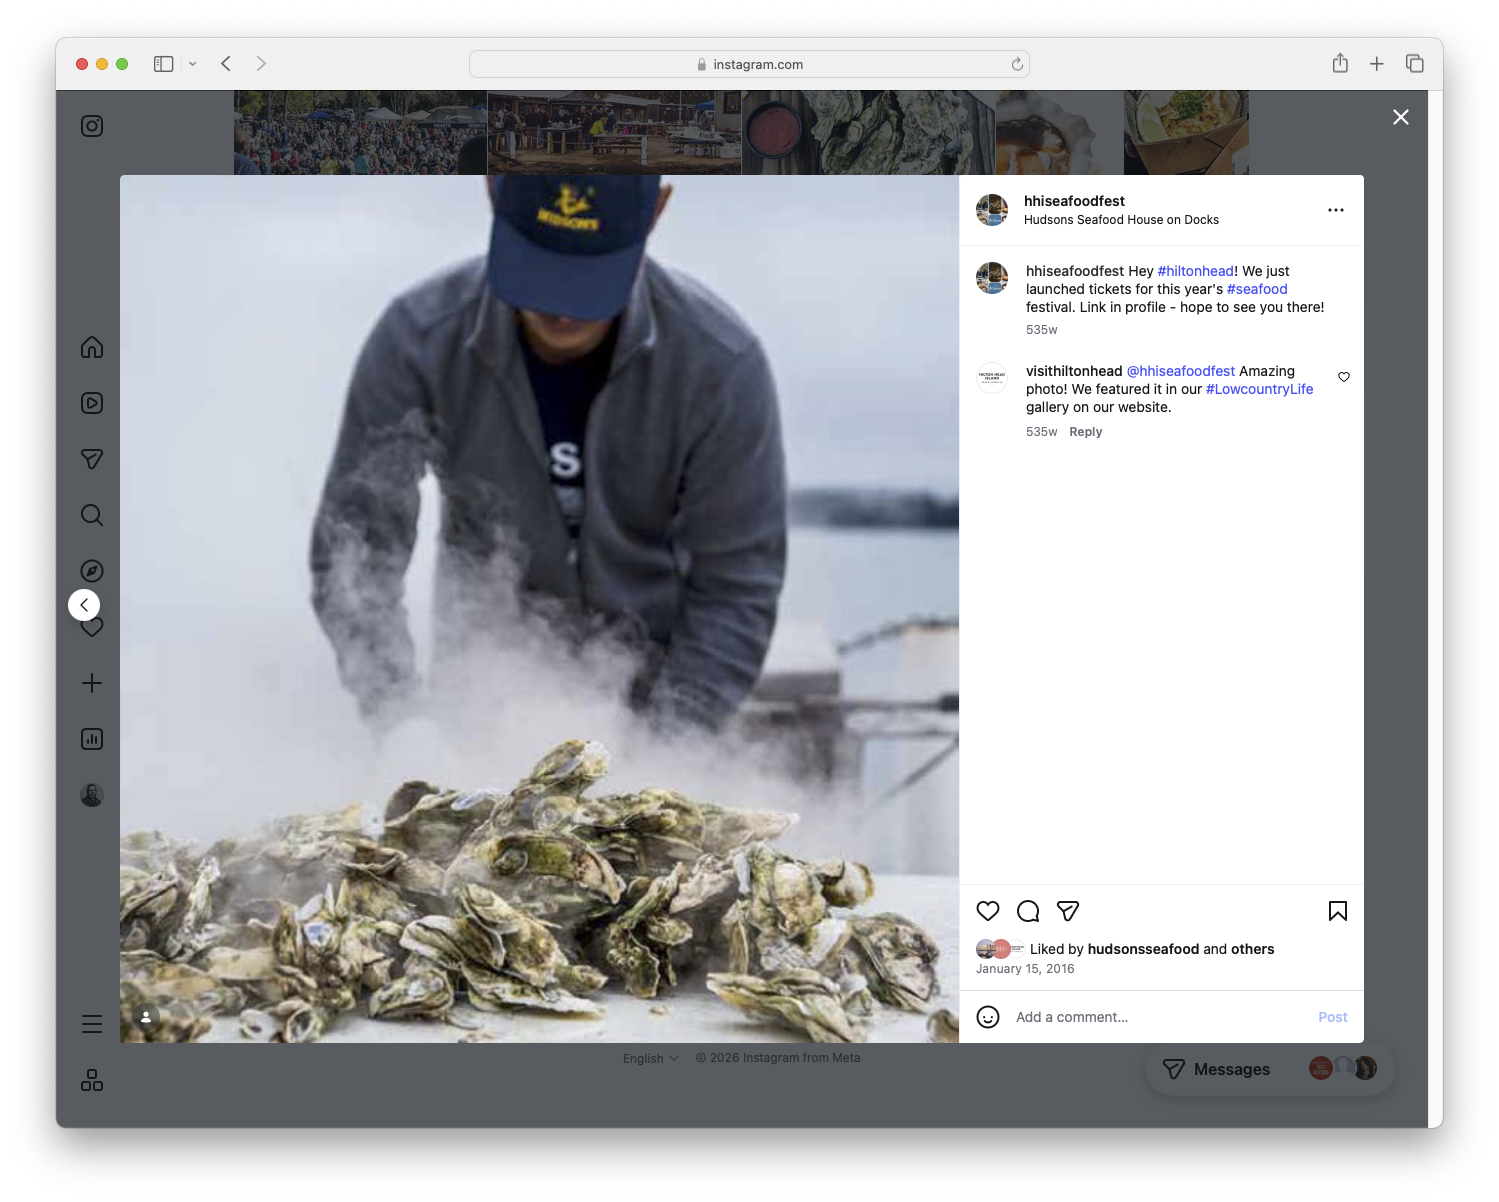Screen dimensions: 1499x1202
Task: Open Notifications heart in sidebar
Action: click(92, 629)
